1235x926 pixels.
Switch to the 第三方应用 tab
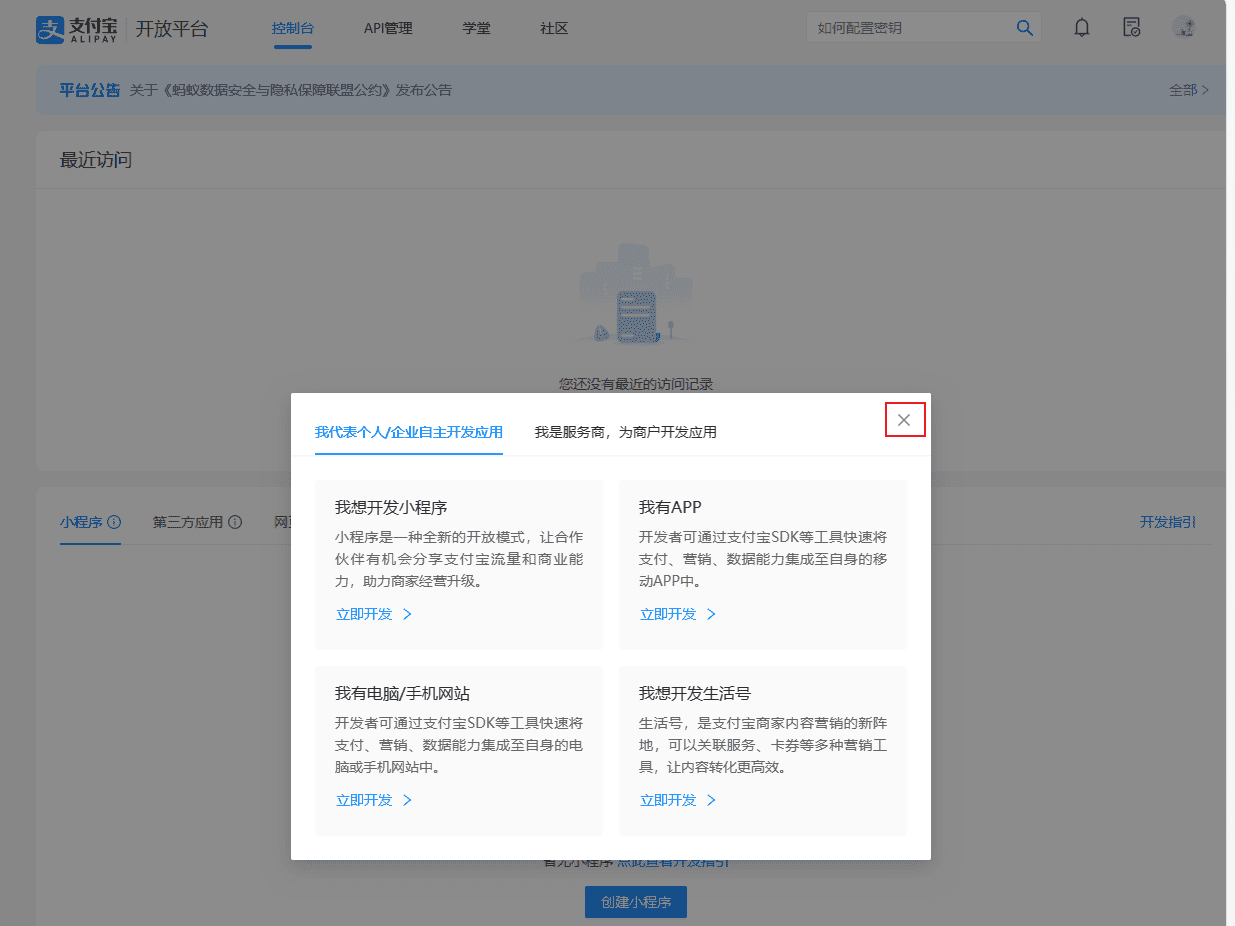click(188, 522)
